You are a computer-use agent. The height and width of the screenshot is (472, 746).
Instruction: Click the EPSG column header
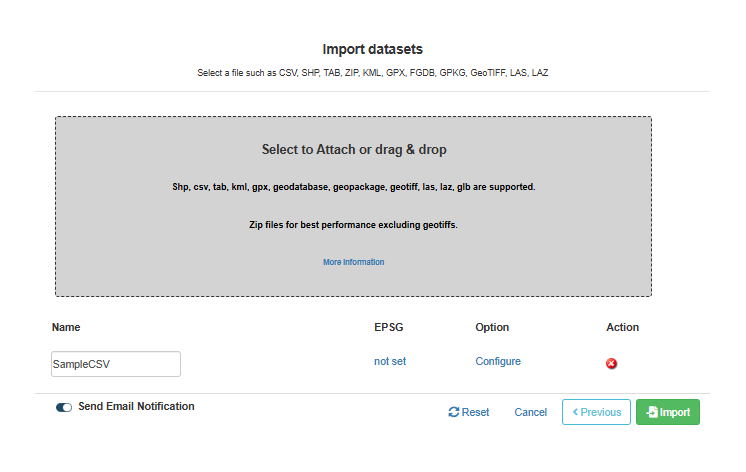388,327
